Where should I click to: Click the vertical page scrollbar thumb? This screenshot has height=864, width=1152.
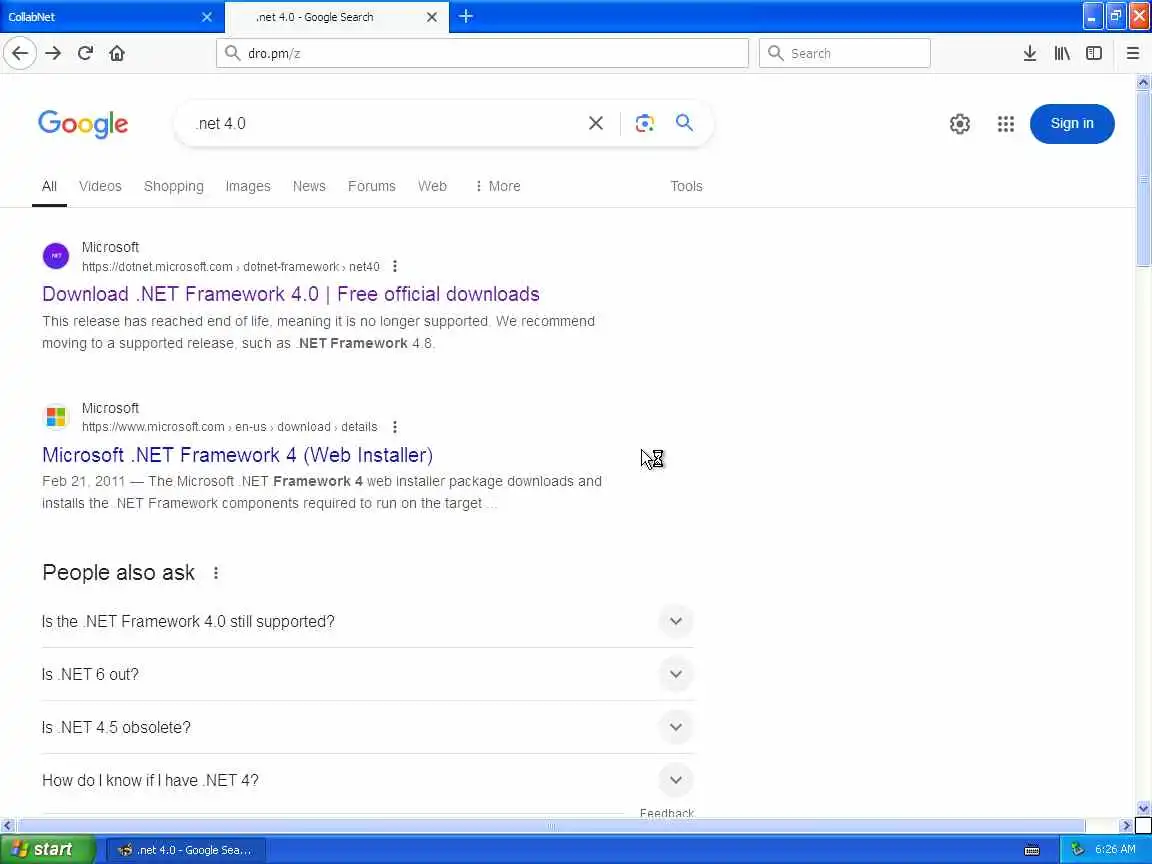point(1143,179)
